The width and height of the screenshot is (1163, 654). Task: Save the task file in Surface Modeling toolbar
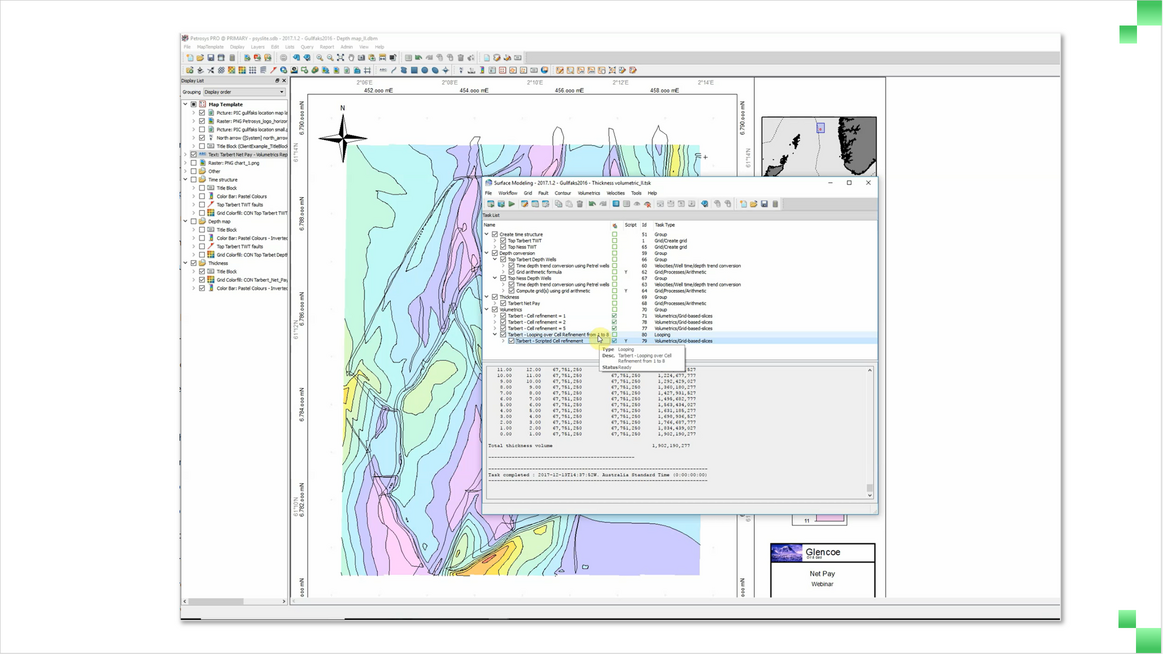(764, 203)
